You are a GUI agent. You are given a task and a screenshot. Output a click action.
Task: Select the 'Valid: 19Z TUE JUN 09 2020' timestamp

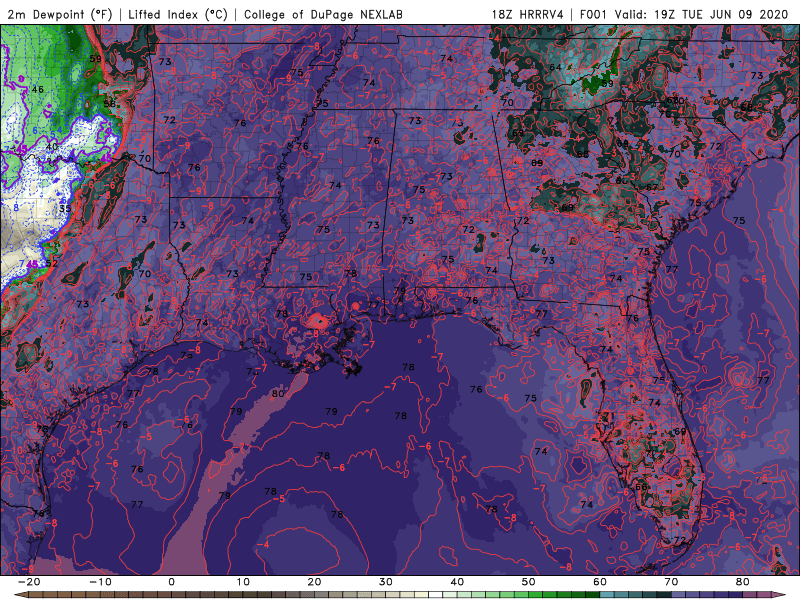702,14
